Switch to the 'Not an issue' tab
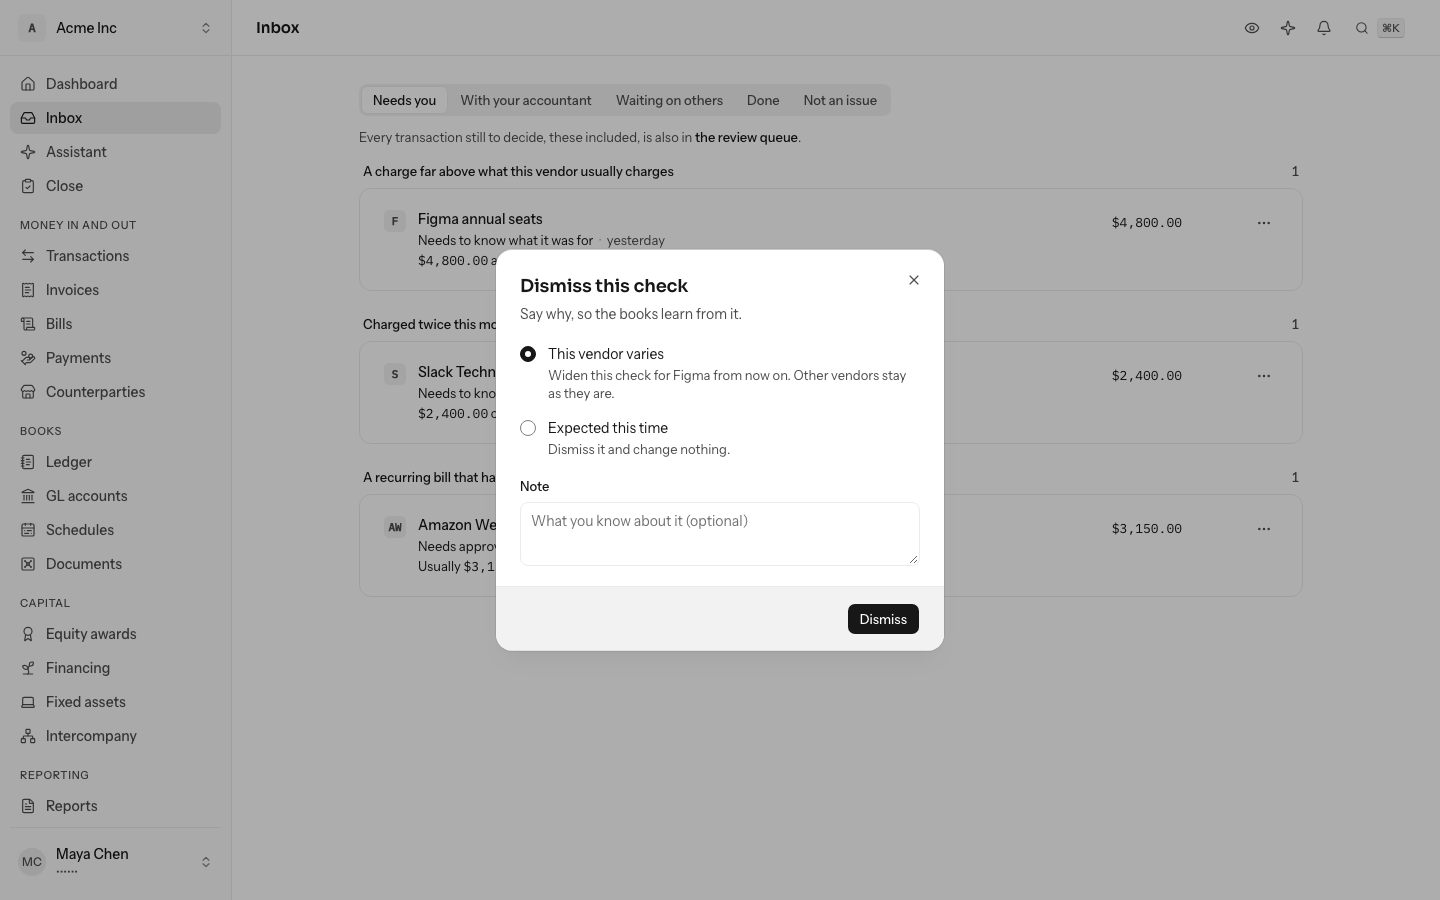Image resolution: width=1440 pixels, height=900 pixels. tap(840, 100)
